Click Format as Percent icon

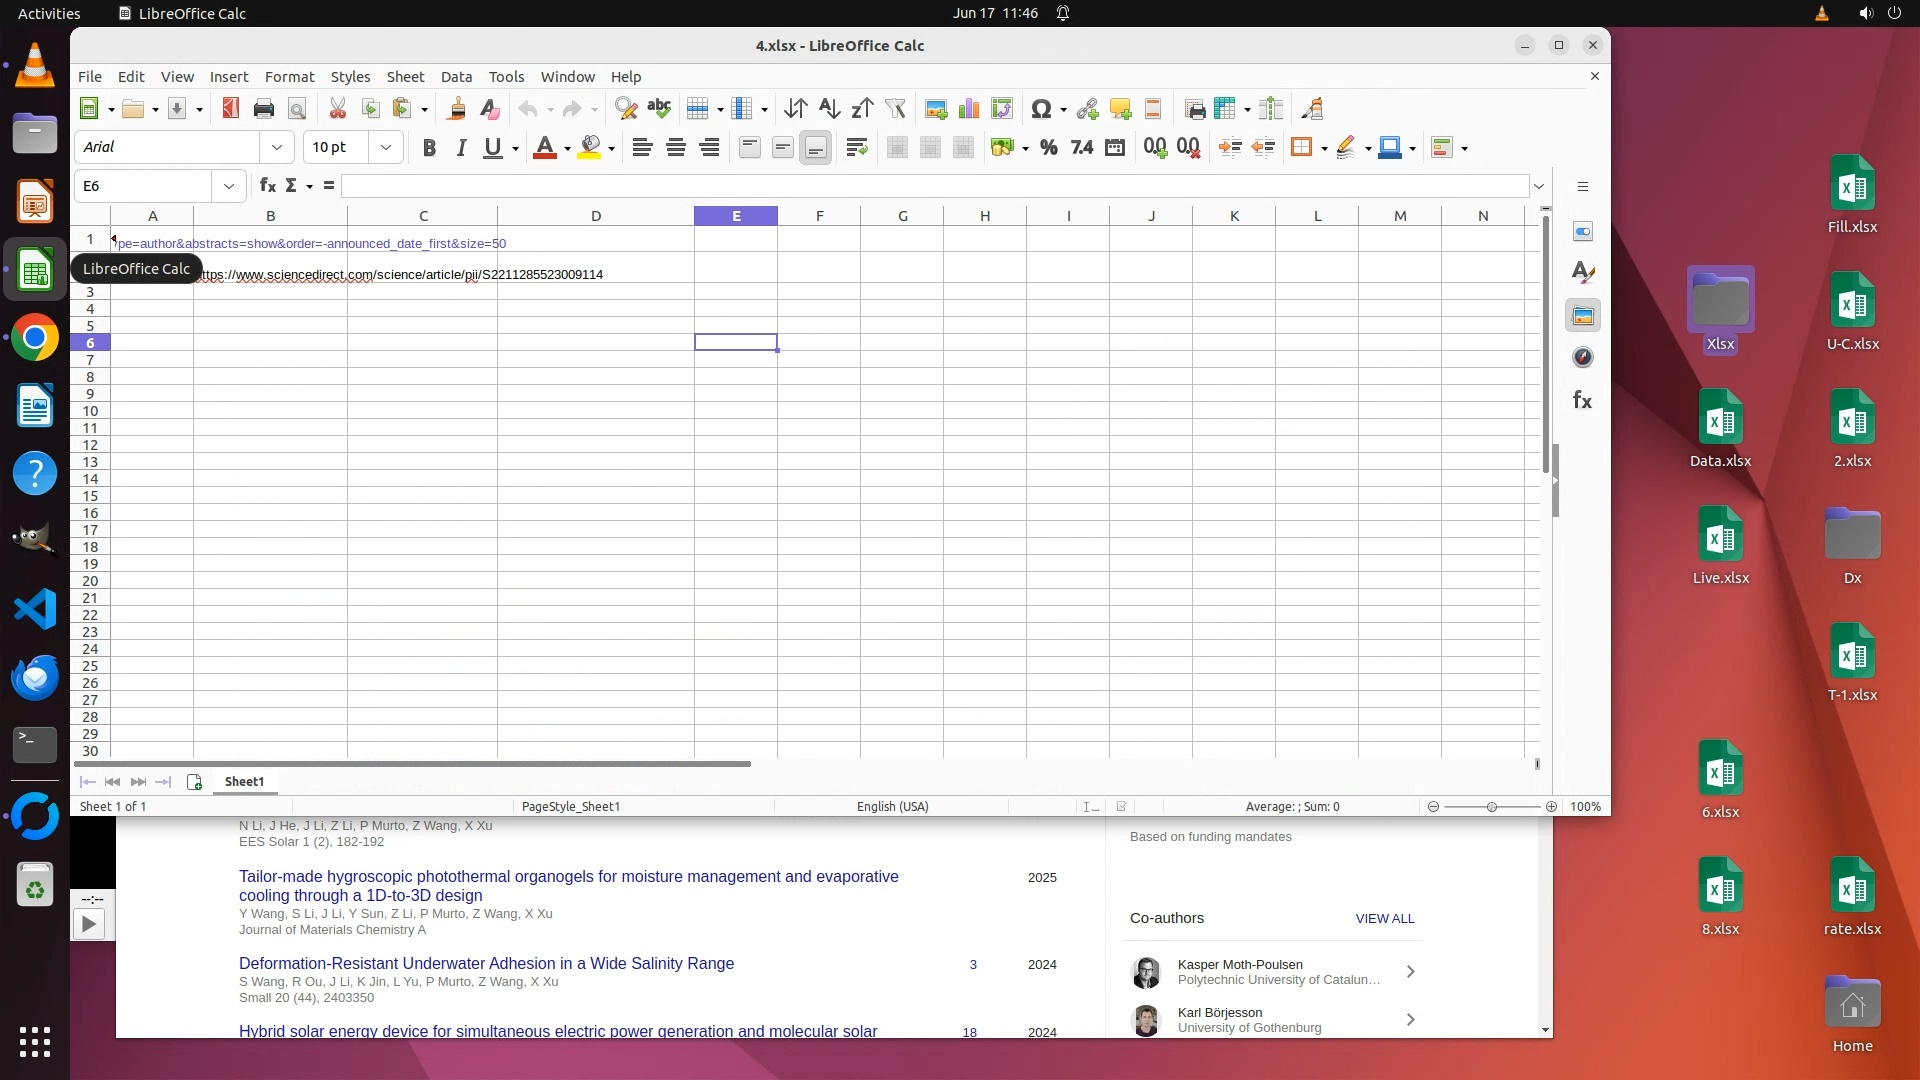pyautogui.click(x=1048, y=148)
